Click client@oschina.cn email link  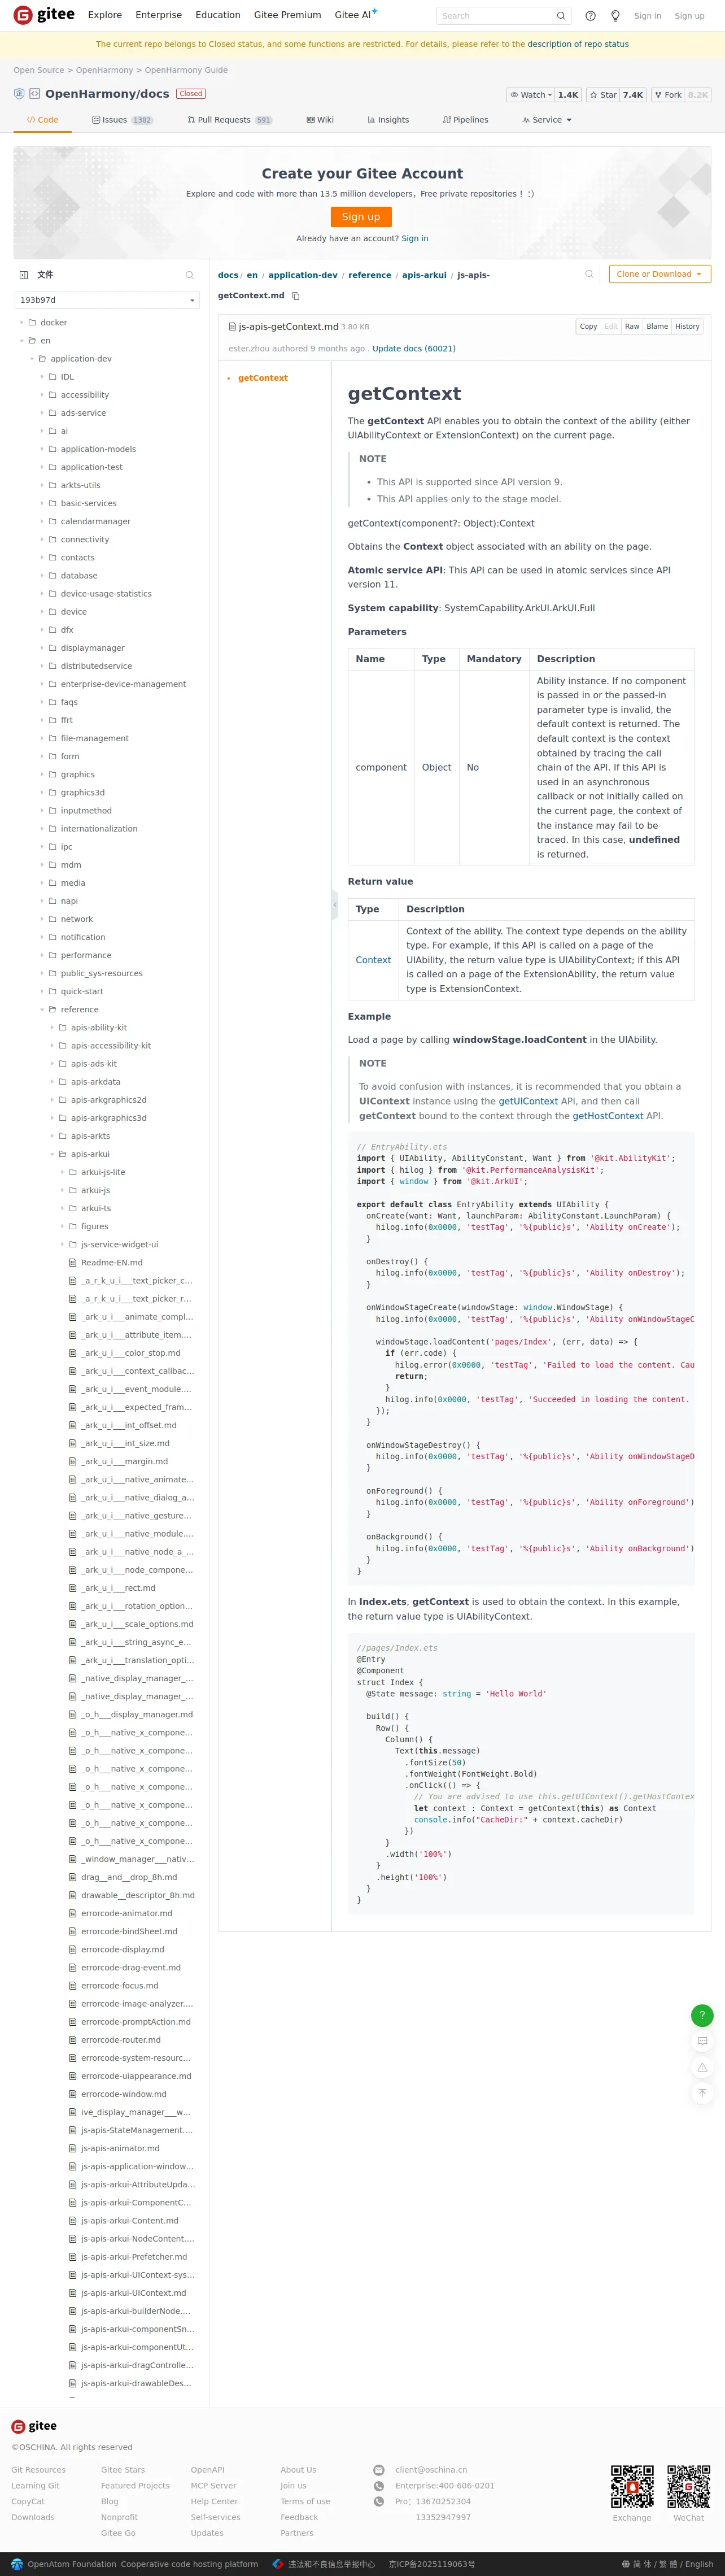click(x=431, y=2470)
